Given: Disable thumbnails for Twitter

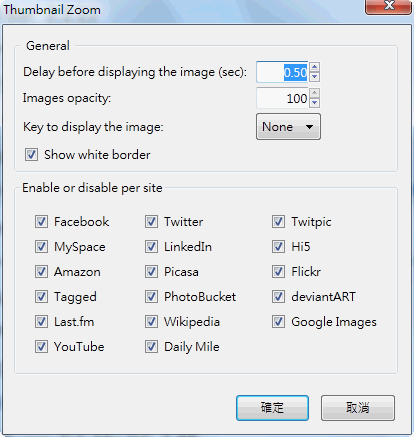Looking at the screenshot, I should (x=151, y=222).
